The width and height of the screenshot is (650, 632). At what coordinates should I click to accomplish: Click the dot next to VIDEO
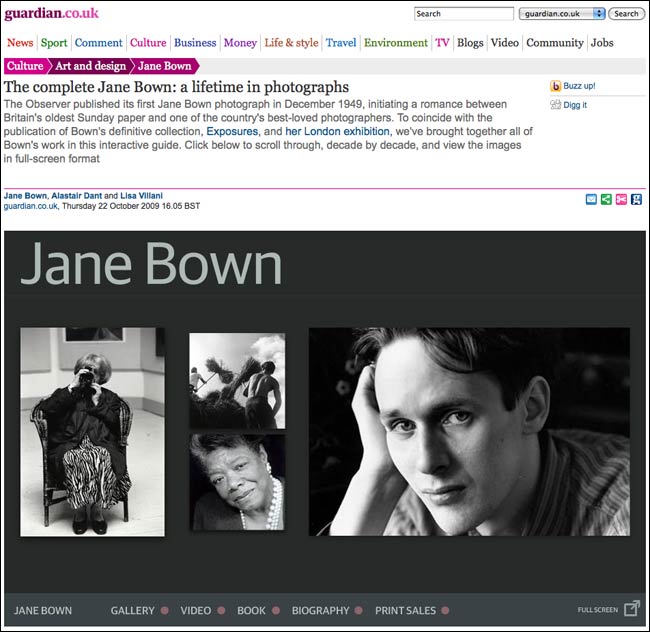tap(221, 610)
